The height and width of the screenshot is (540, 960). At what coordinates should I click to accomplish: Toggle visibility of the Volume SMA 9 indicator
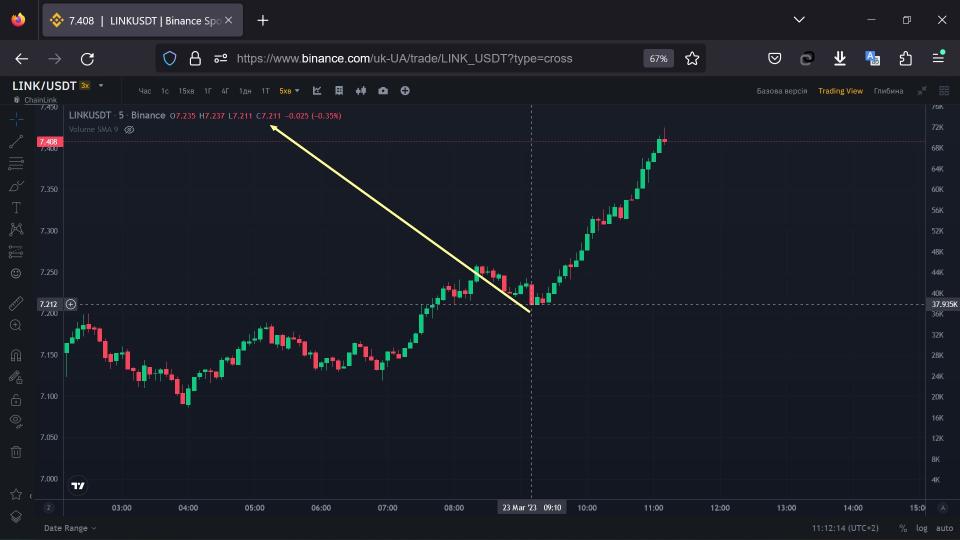129,129
